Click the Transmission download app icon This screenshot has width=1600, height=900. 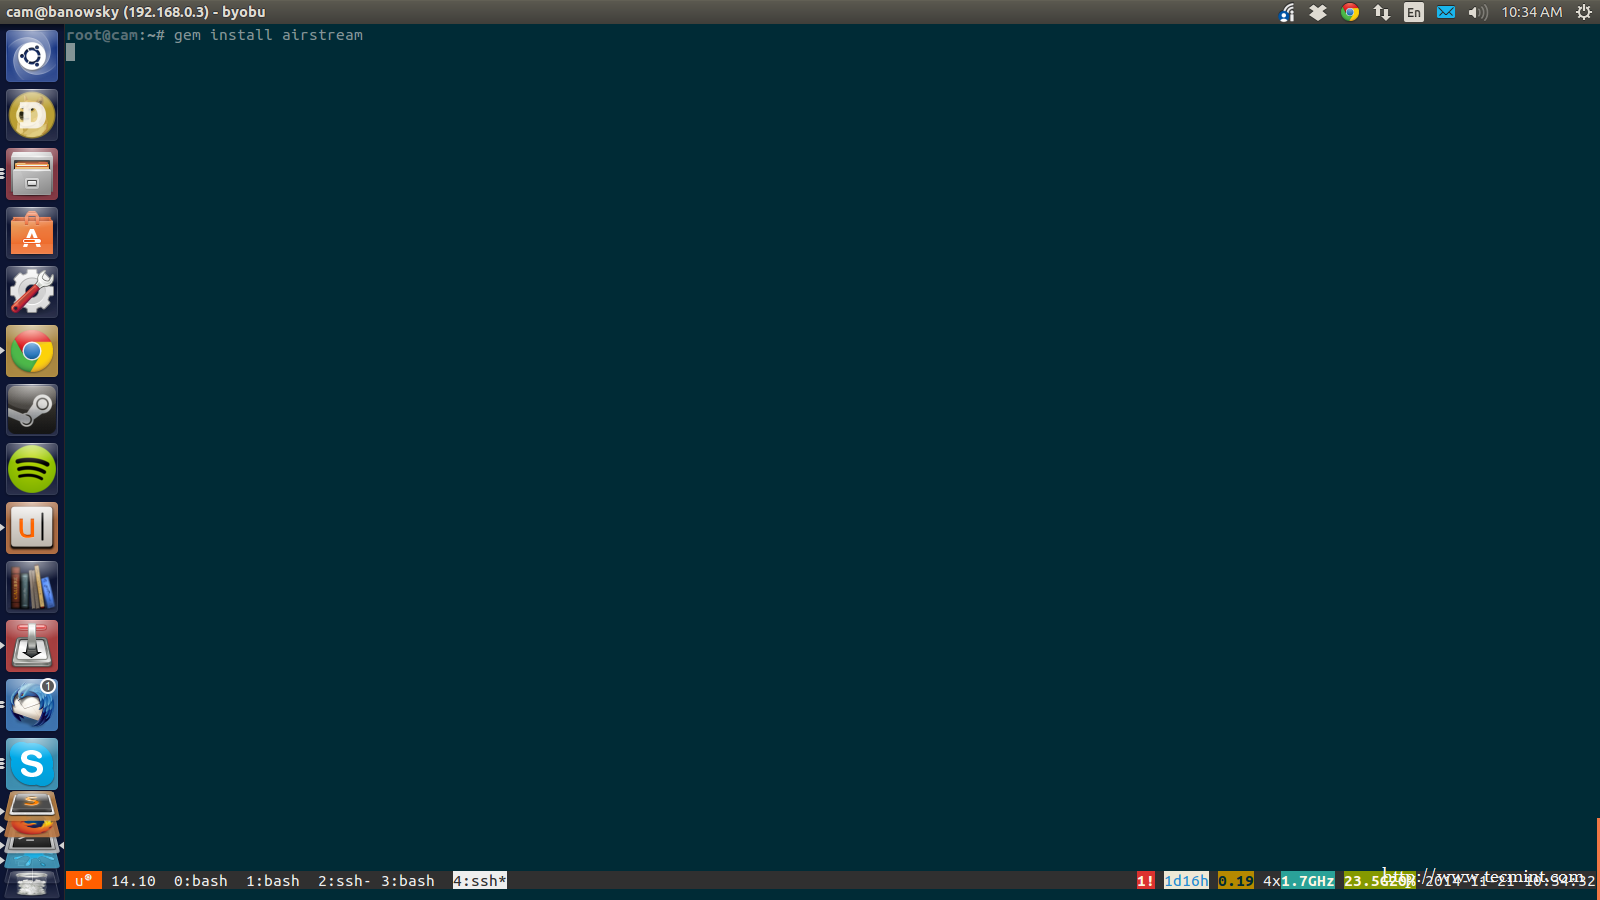(x=32, y=646)
